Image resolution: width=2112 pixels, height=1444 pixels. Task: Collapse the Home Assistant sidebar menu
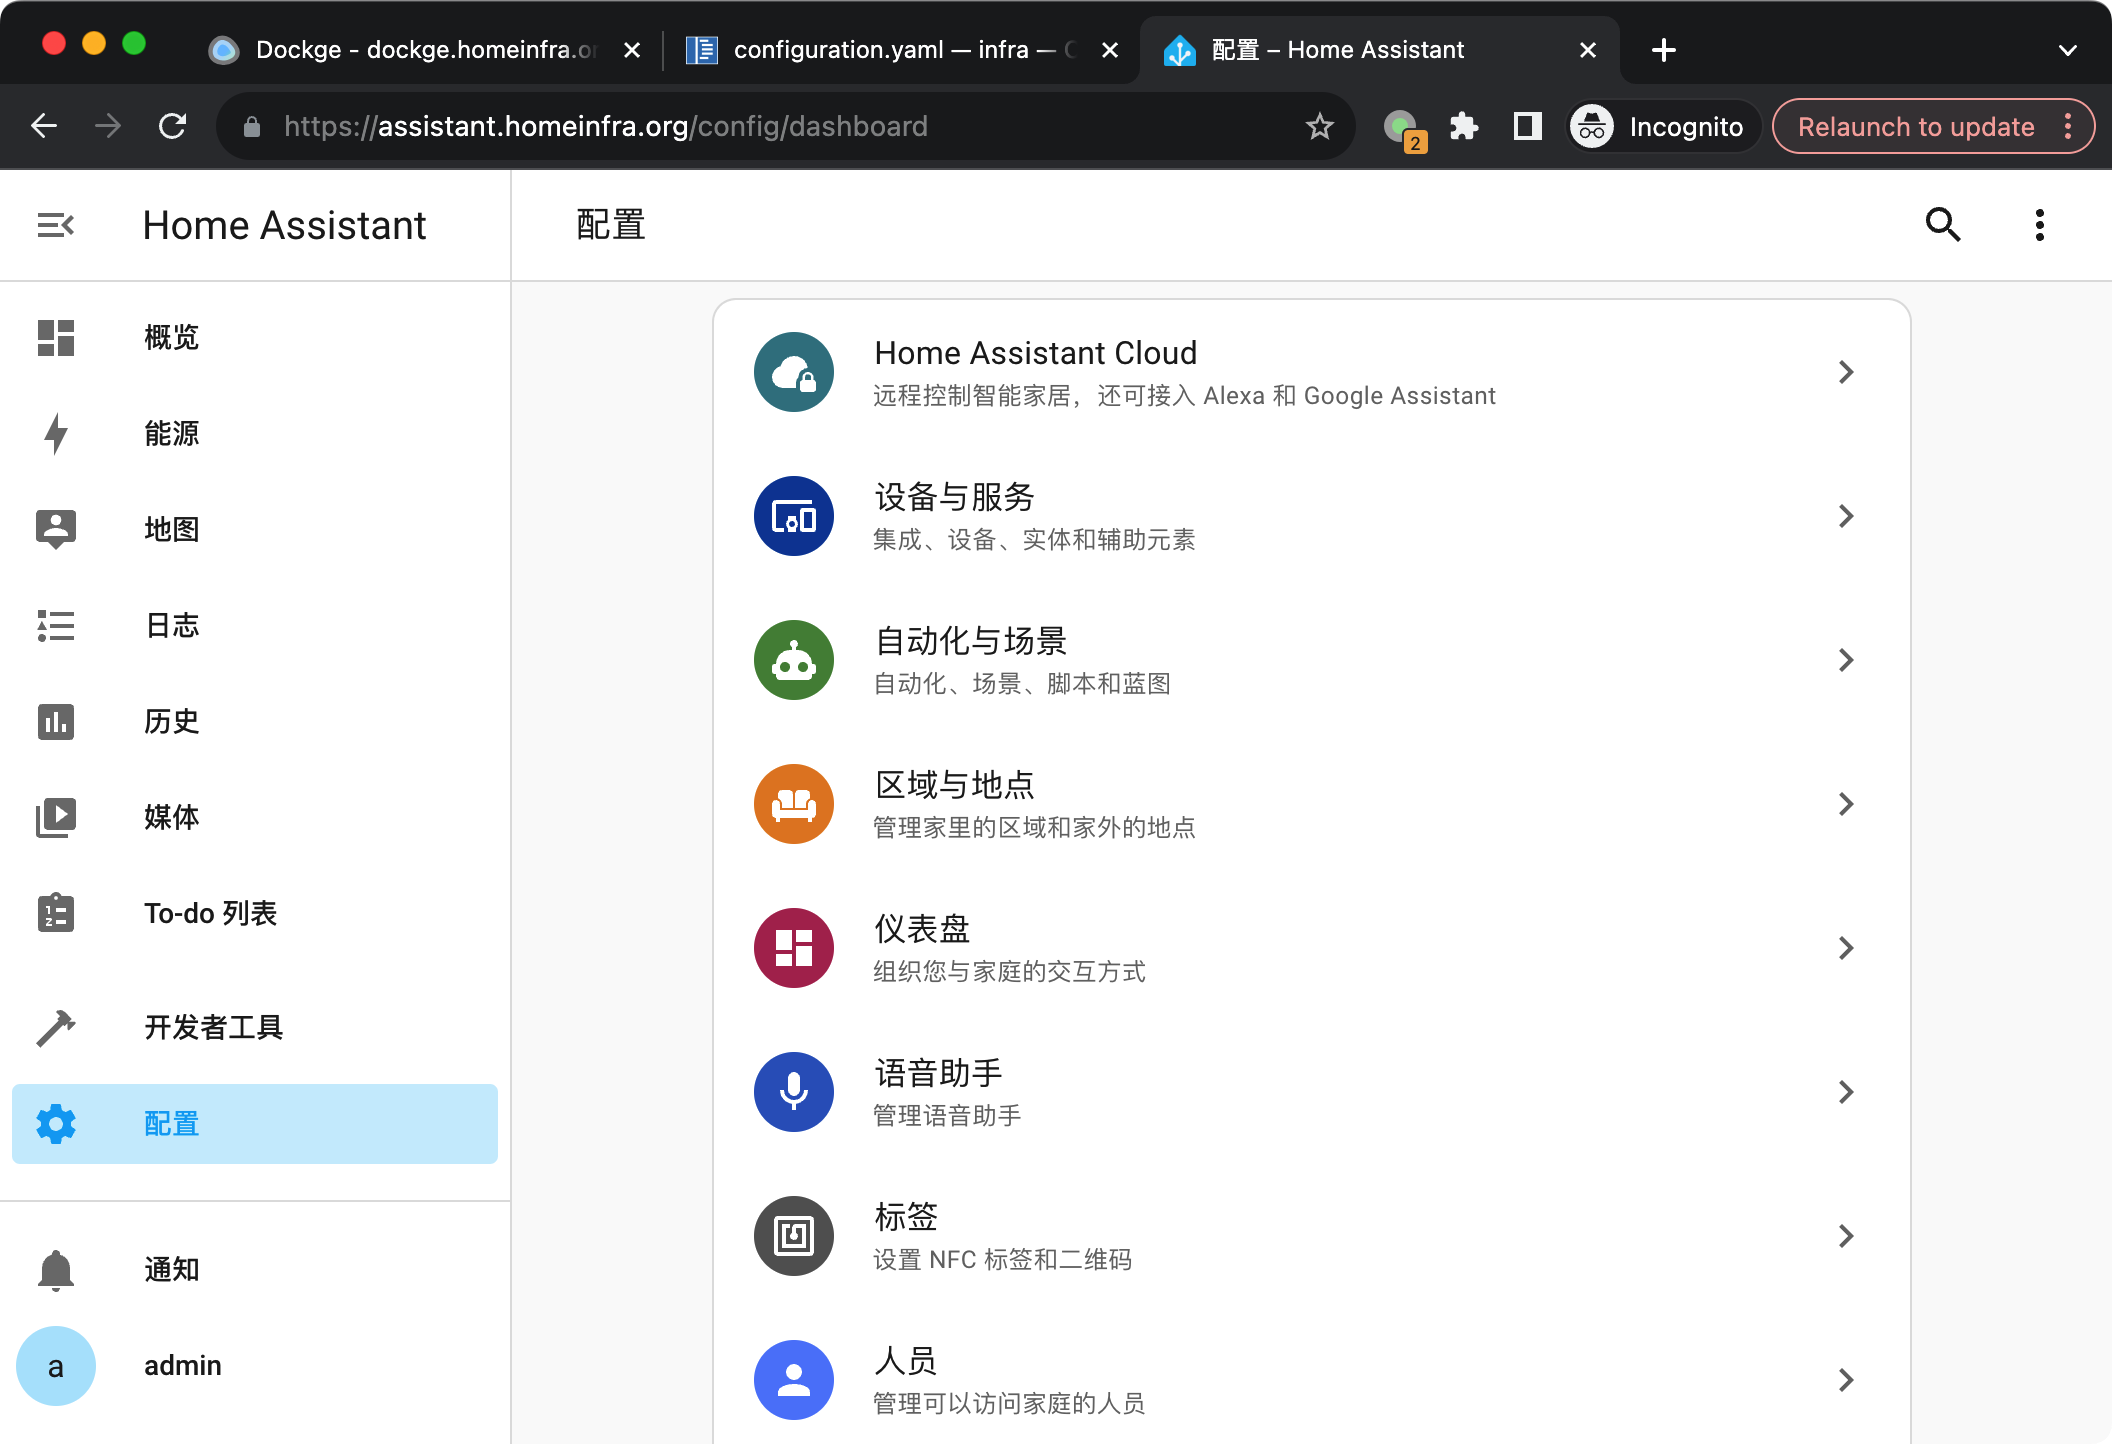coord(56,225)
